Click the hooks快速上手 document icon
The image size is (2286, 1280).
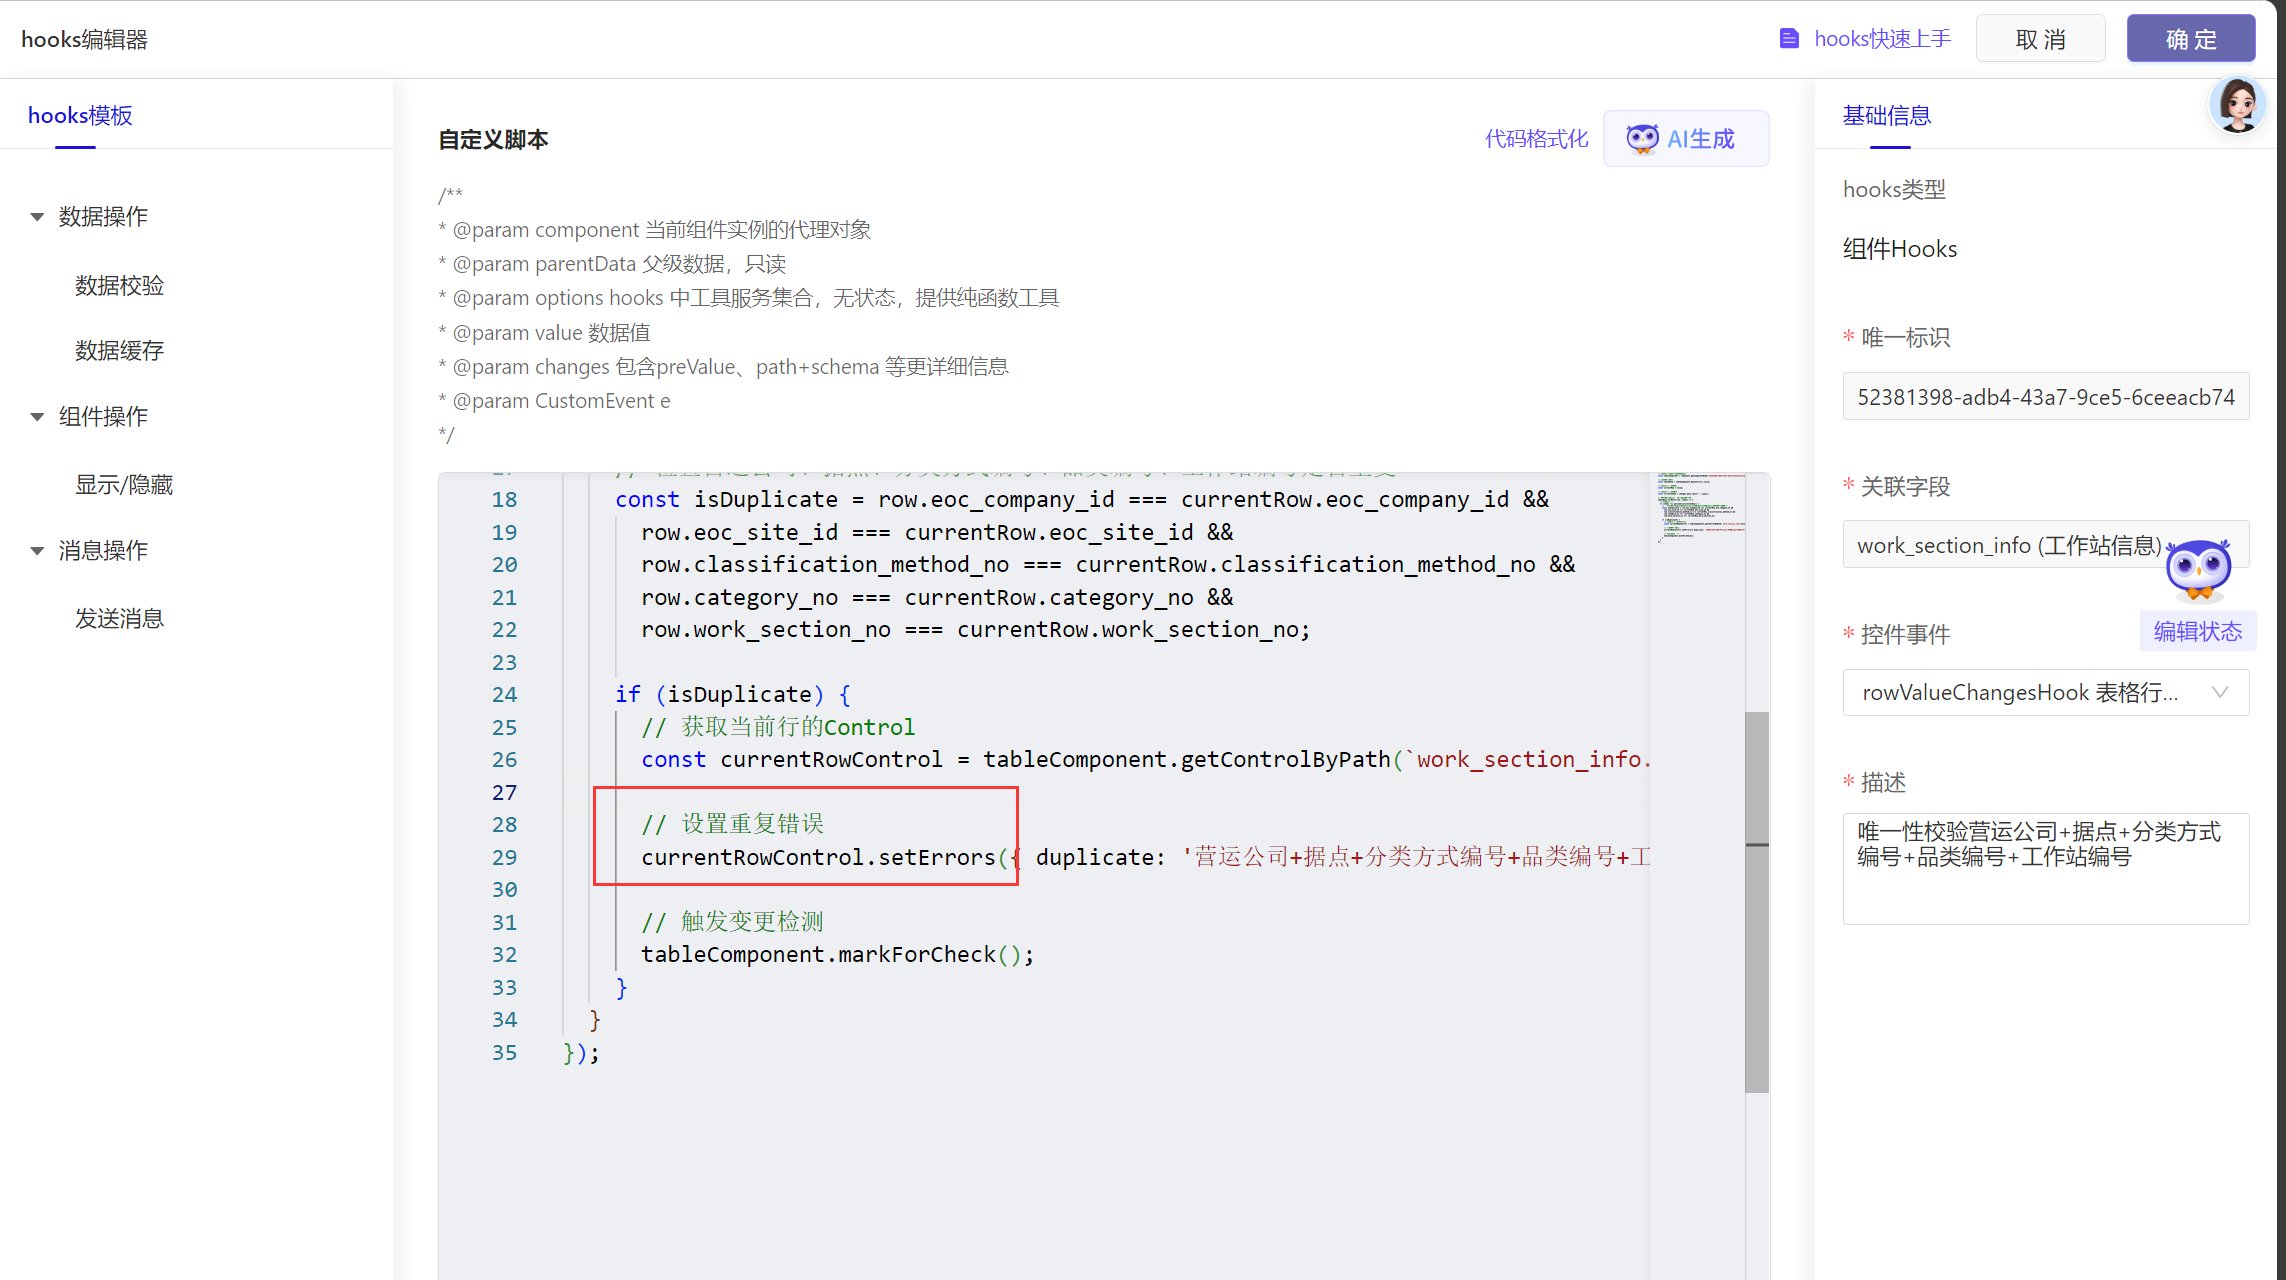click(1789, 39)
